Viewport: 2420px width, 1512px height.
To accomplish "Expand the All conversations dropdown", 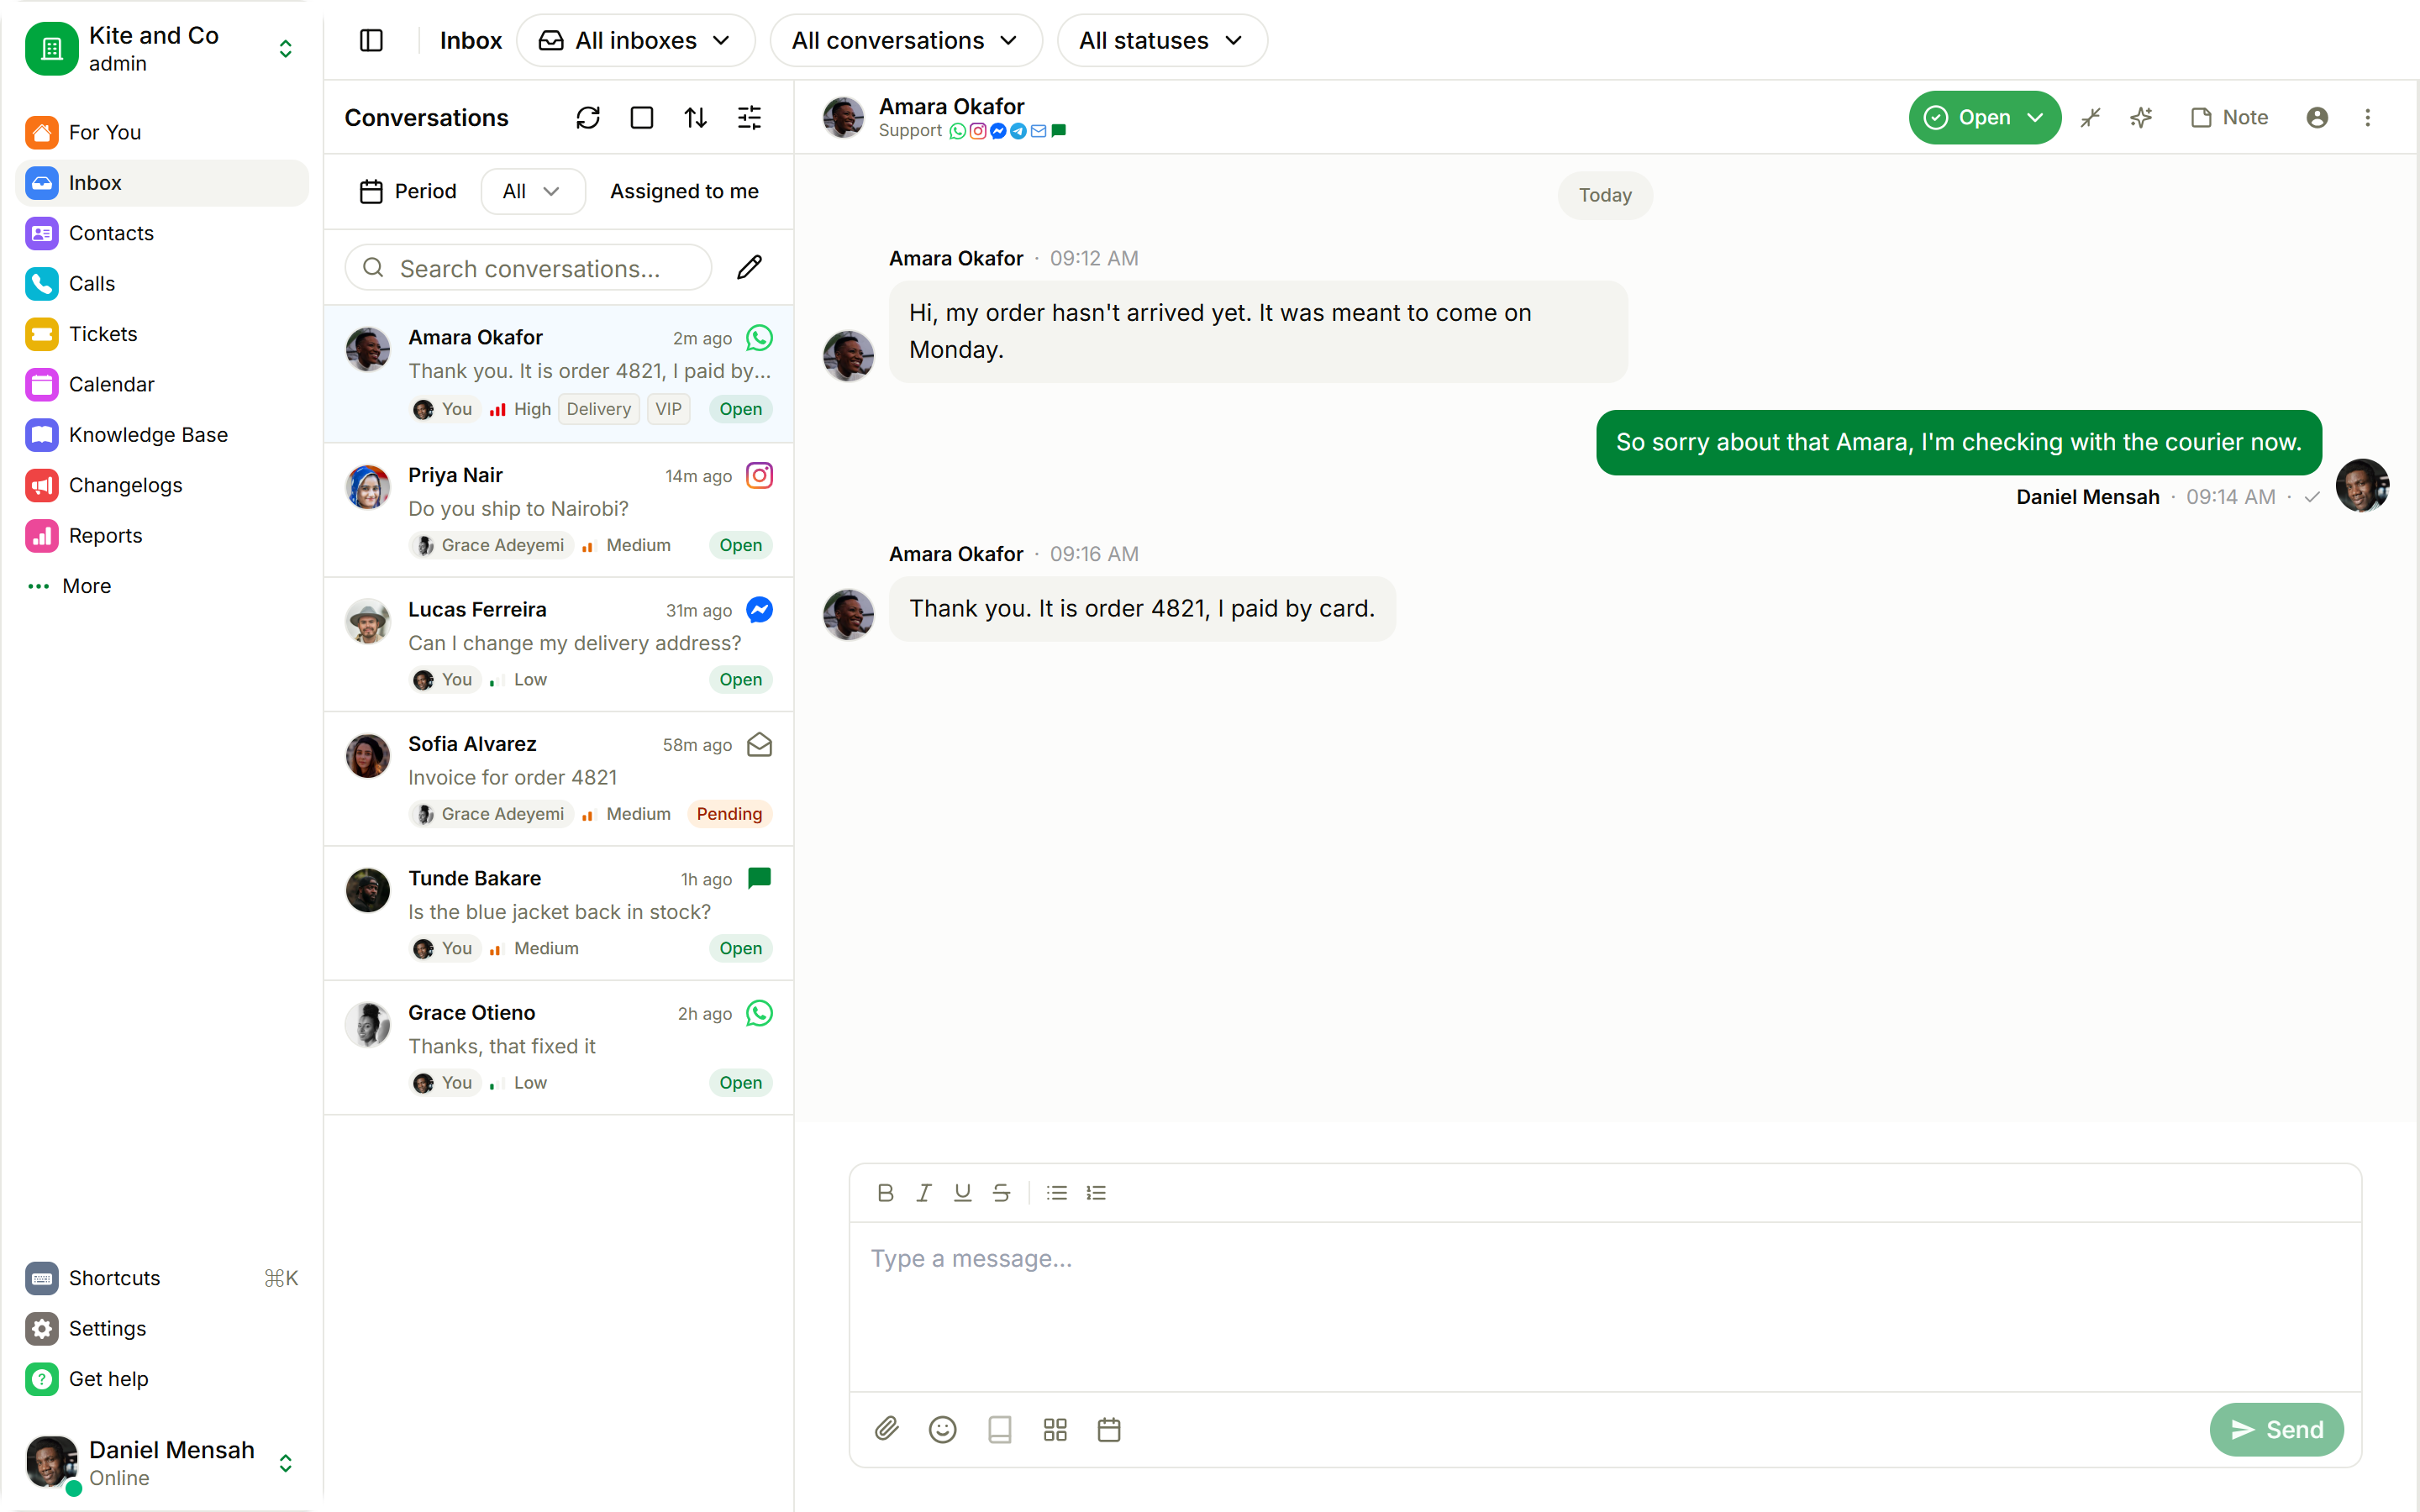I will [906, 40].
